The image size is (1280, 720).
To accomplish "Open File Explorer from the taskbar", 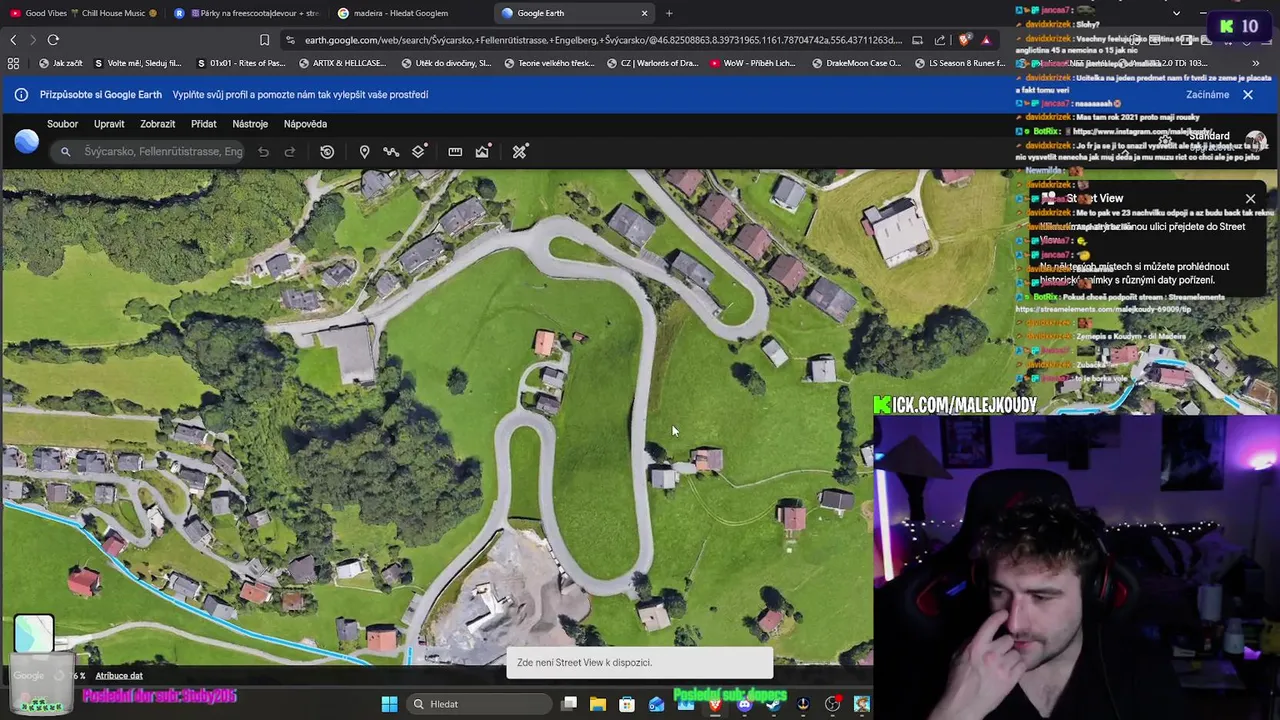I will pyautogui.click(x=598, y=704).
